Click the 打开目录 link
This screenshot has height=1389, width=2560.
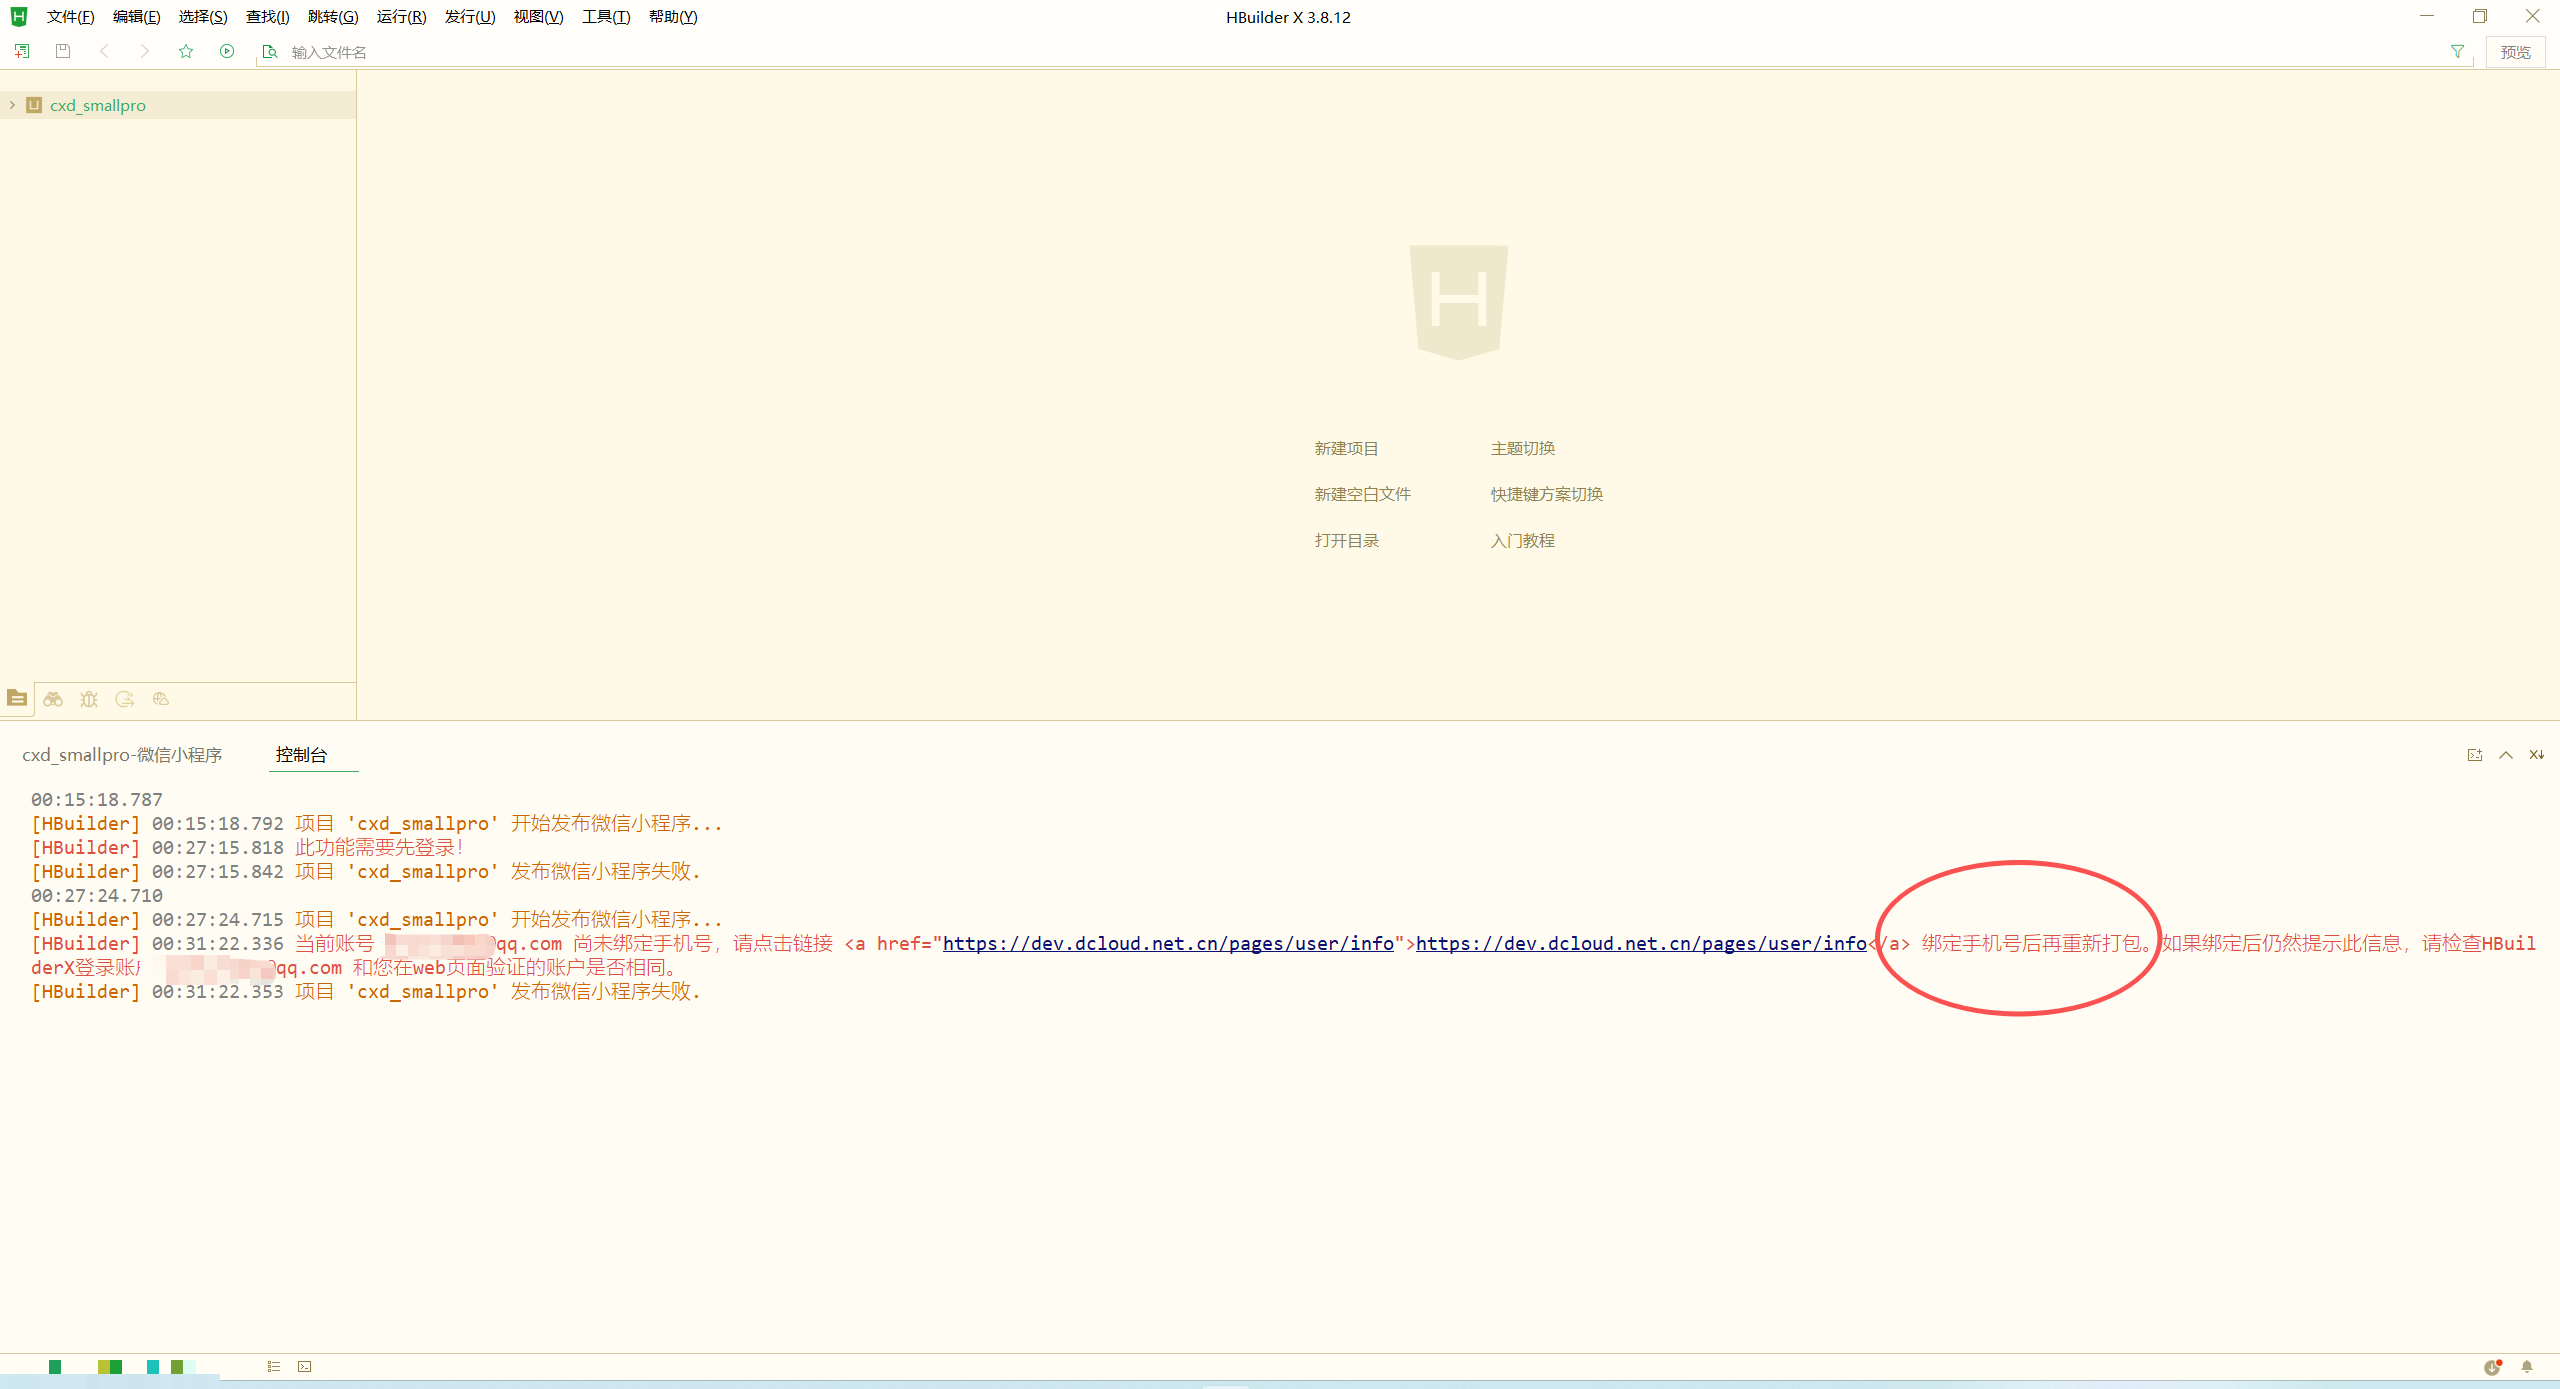1346,540
